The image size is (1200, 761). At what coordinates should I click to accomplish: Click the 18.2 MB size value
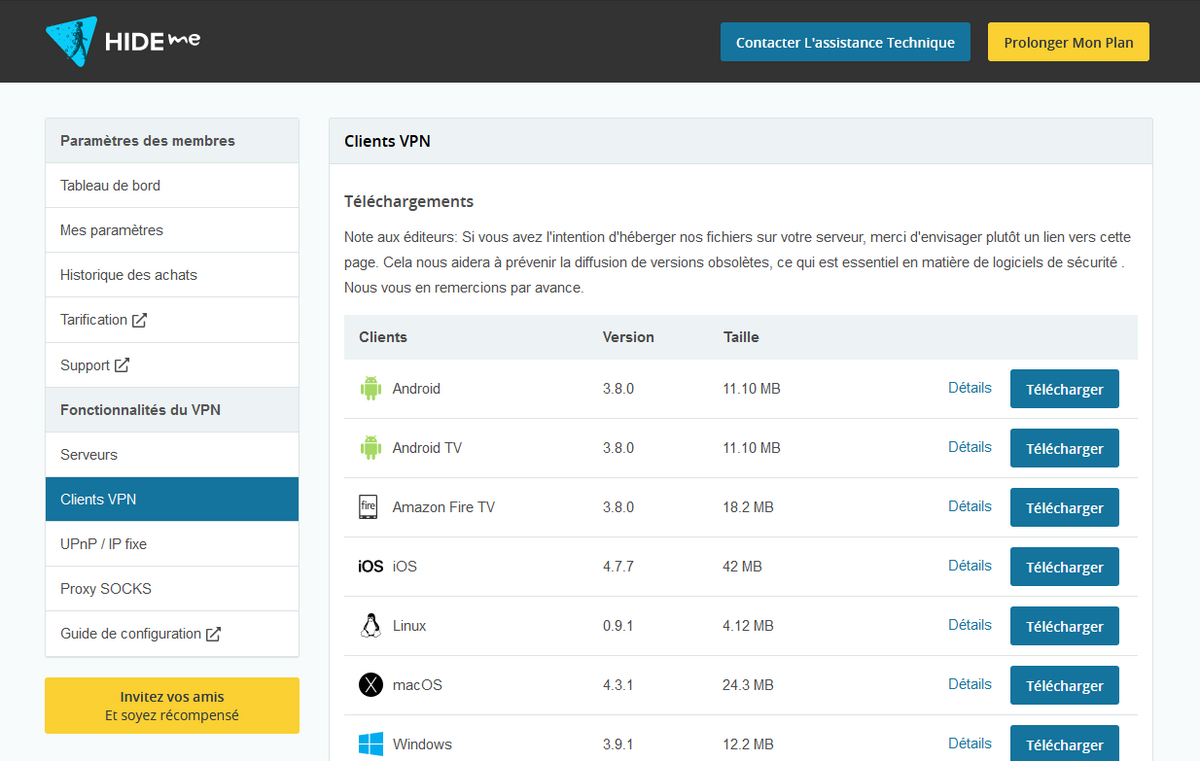click(x=748, y=507)
